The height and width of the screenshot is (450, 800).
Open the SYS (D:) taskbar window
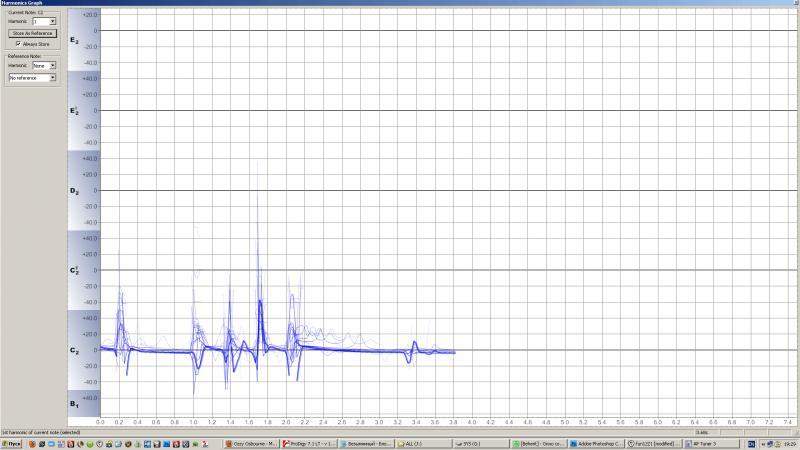480,442
